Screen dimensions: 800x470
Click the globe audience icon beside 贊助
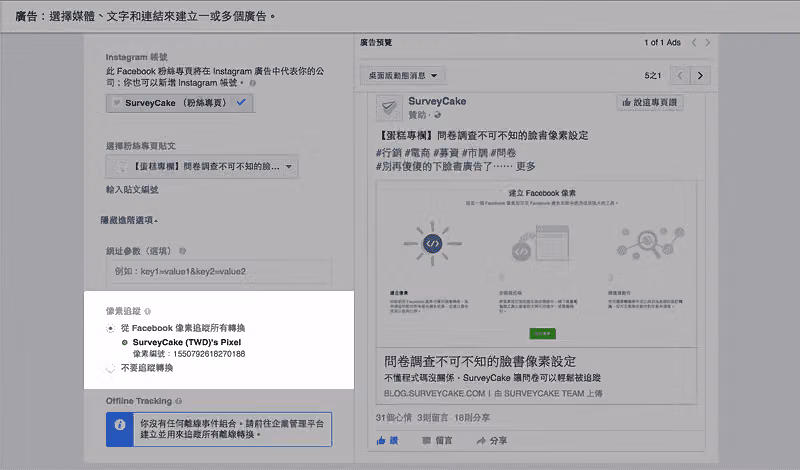point(437,115)
